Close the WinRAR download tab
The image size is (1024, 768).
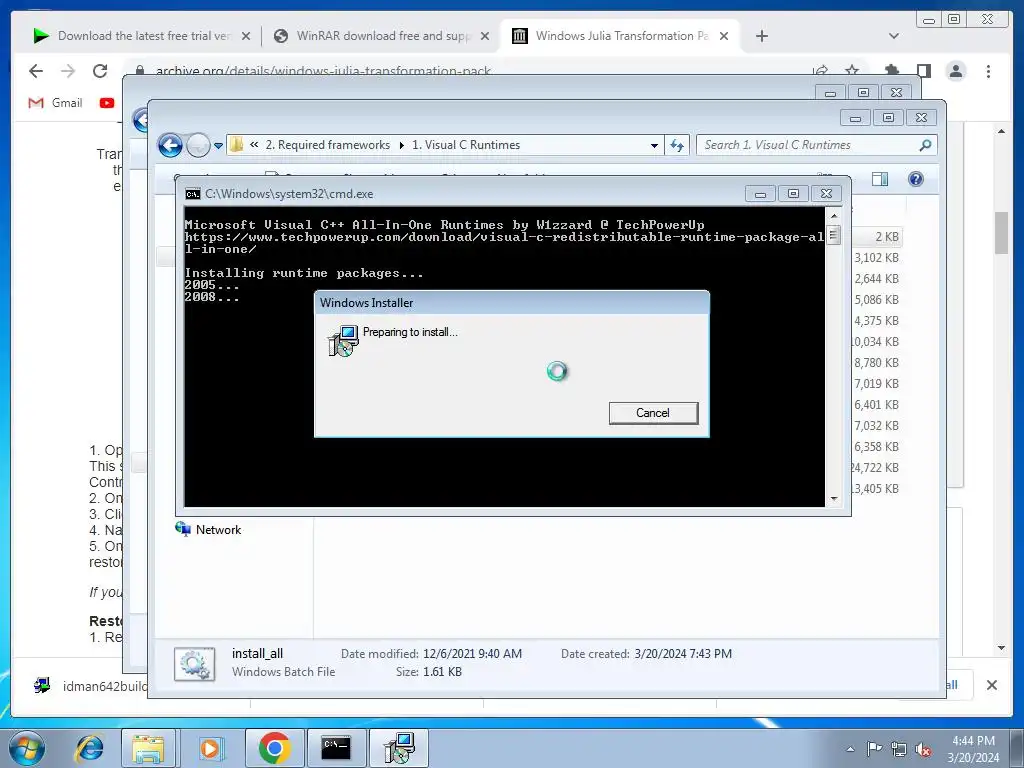tap(485, 36)
